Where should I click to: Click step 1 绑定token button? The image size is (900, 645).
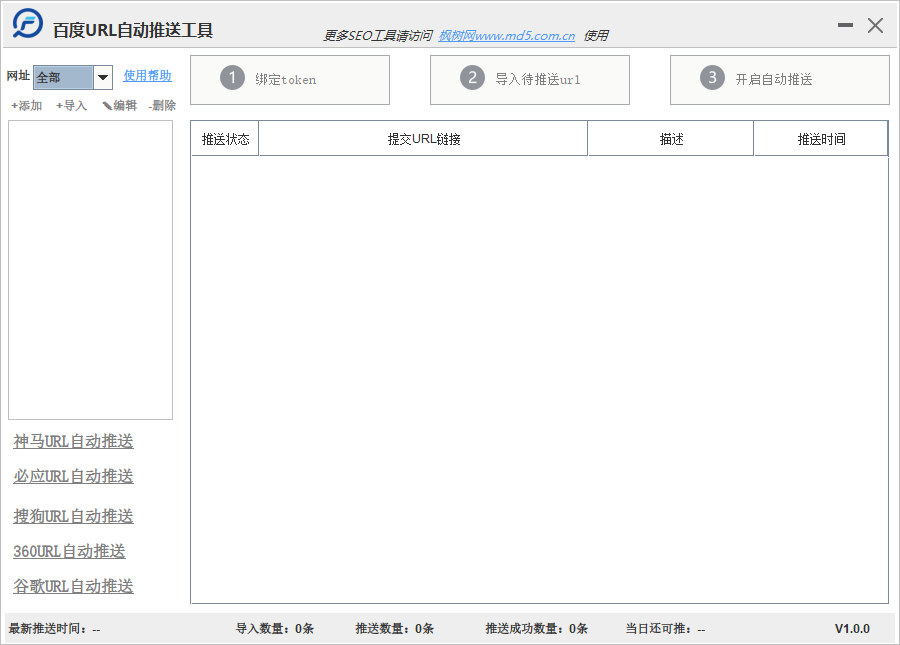[x=290, y=80]
